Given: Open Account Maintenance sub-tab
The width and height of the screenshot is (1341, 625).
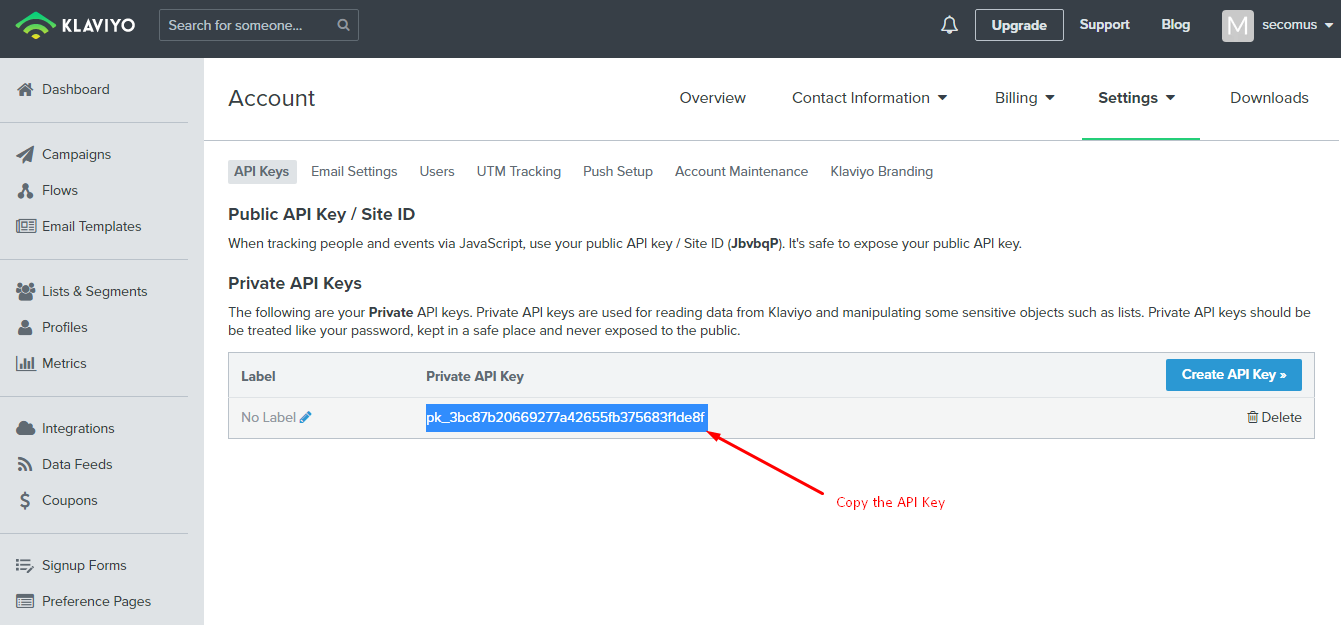Looking at the screenshot, I should (x=741, y=172).
